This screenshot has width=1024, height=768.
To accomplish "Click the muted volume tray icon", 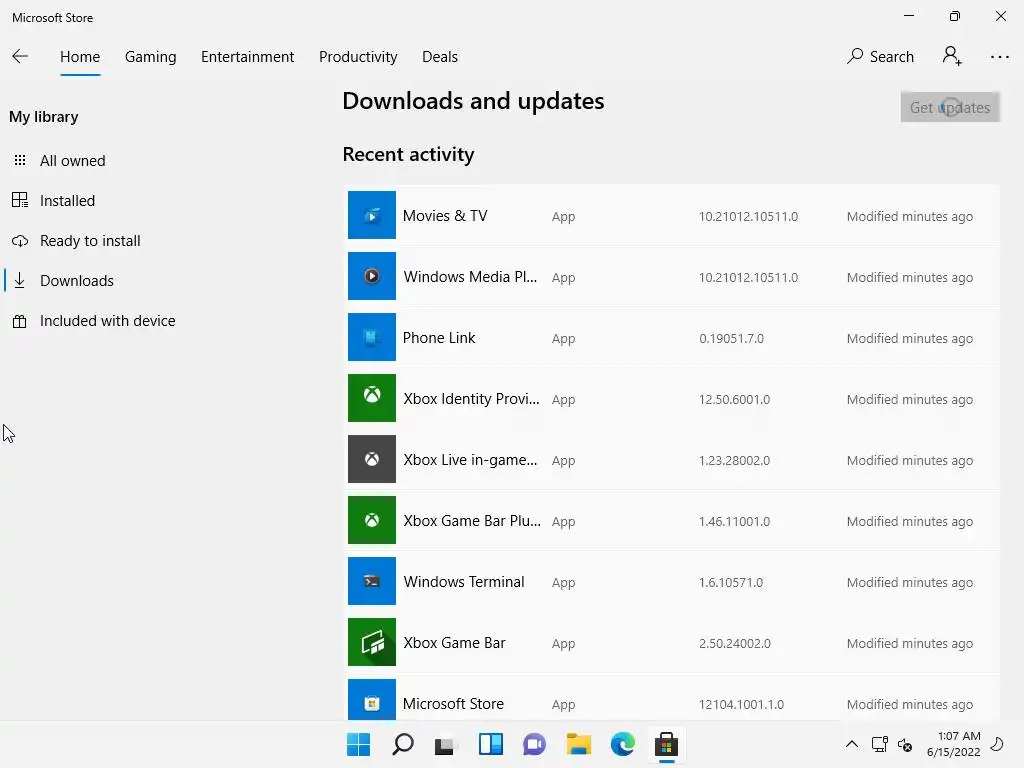I will (x=905, y=744).
